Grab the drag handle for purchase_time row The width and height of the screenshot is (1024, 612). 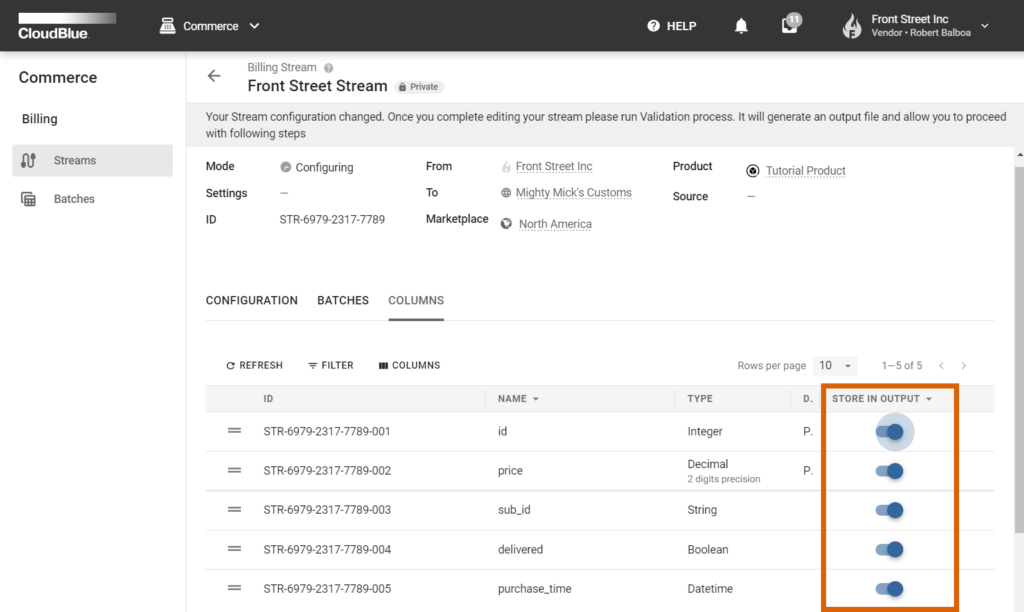pos(234,587)
